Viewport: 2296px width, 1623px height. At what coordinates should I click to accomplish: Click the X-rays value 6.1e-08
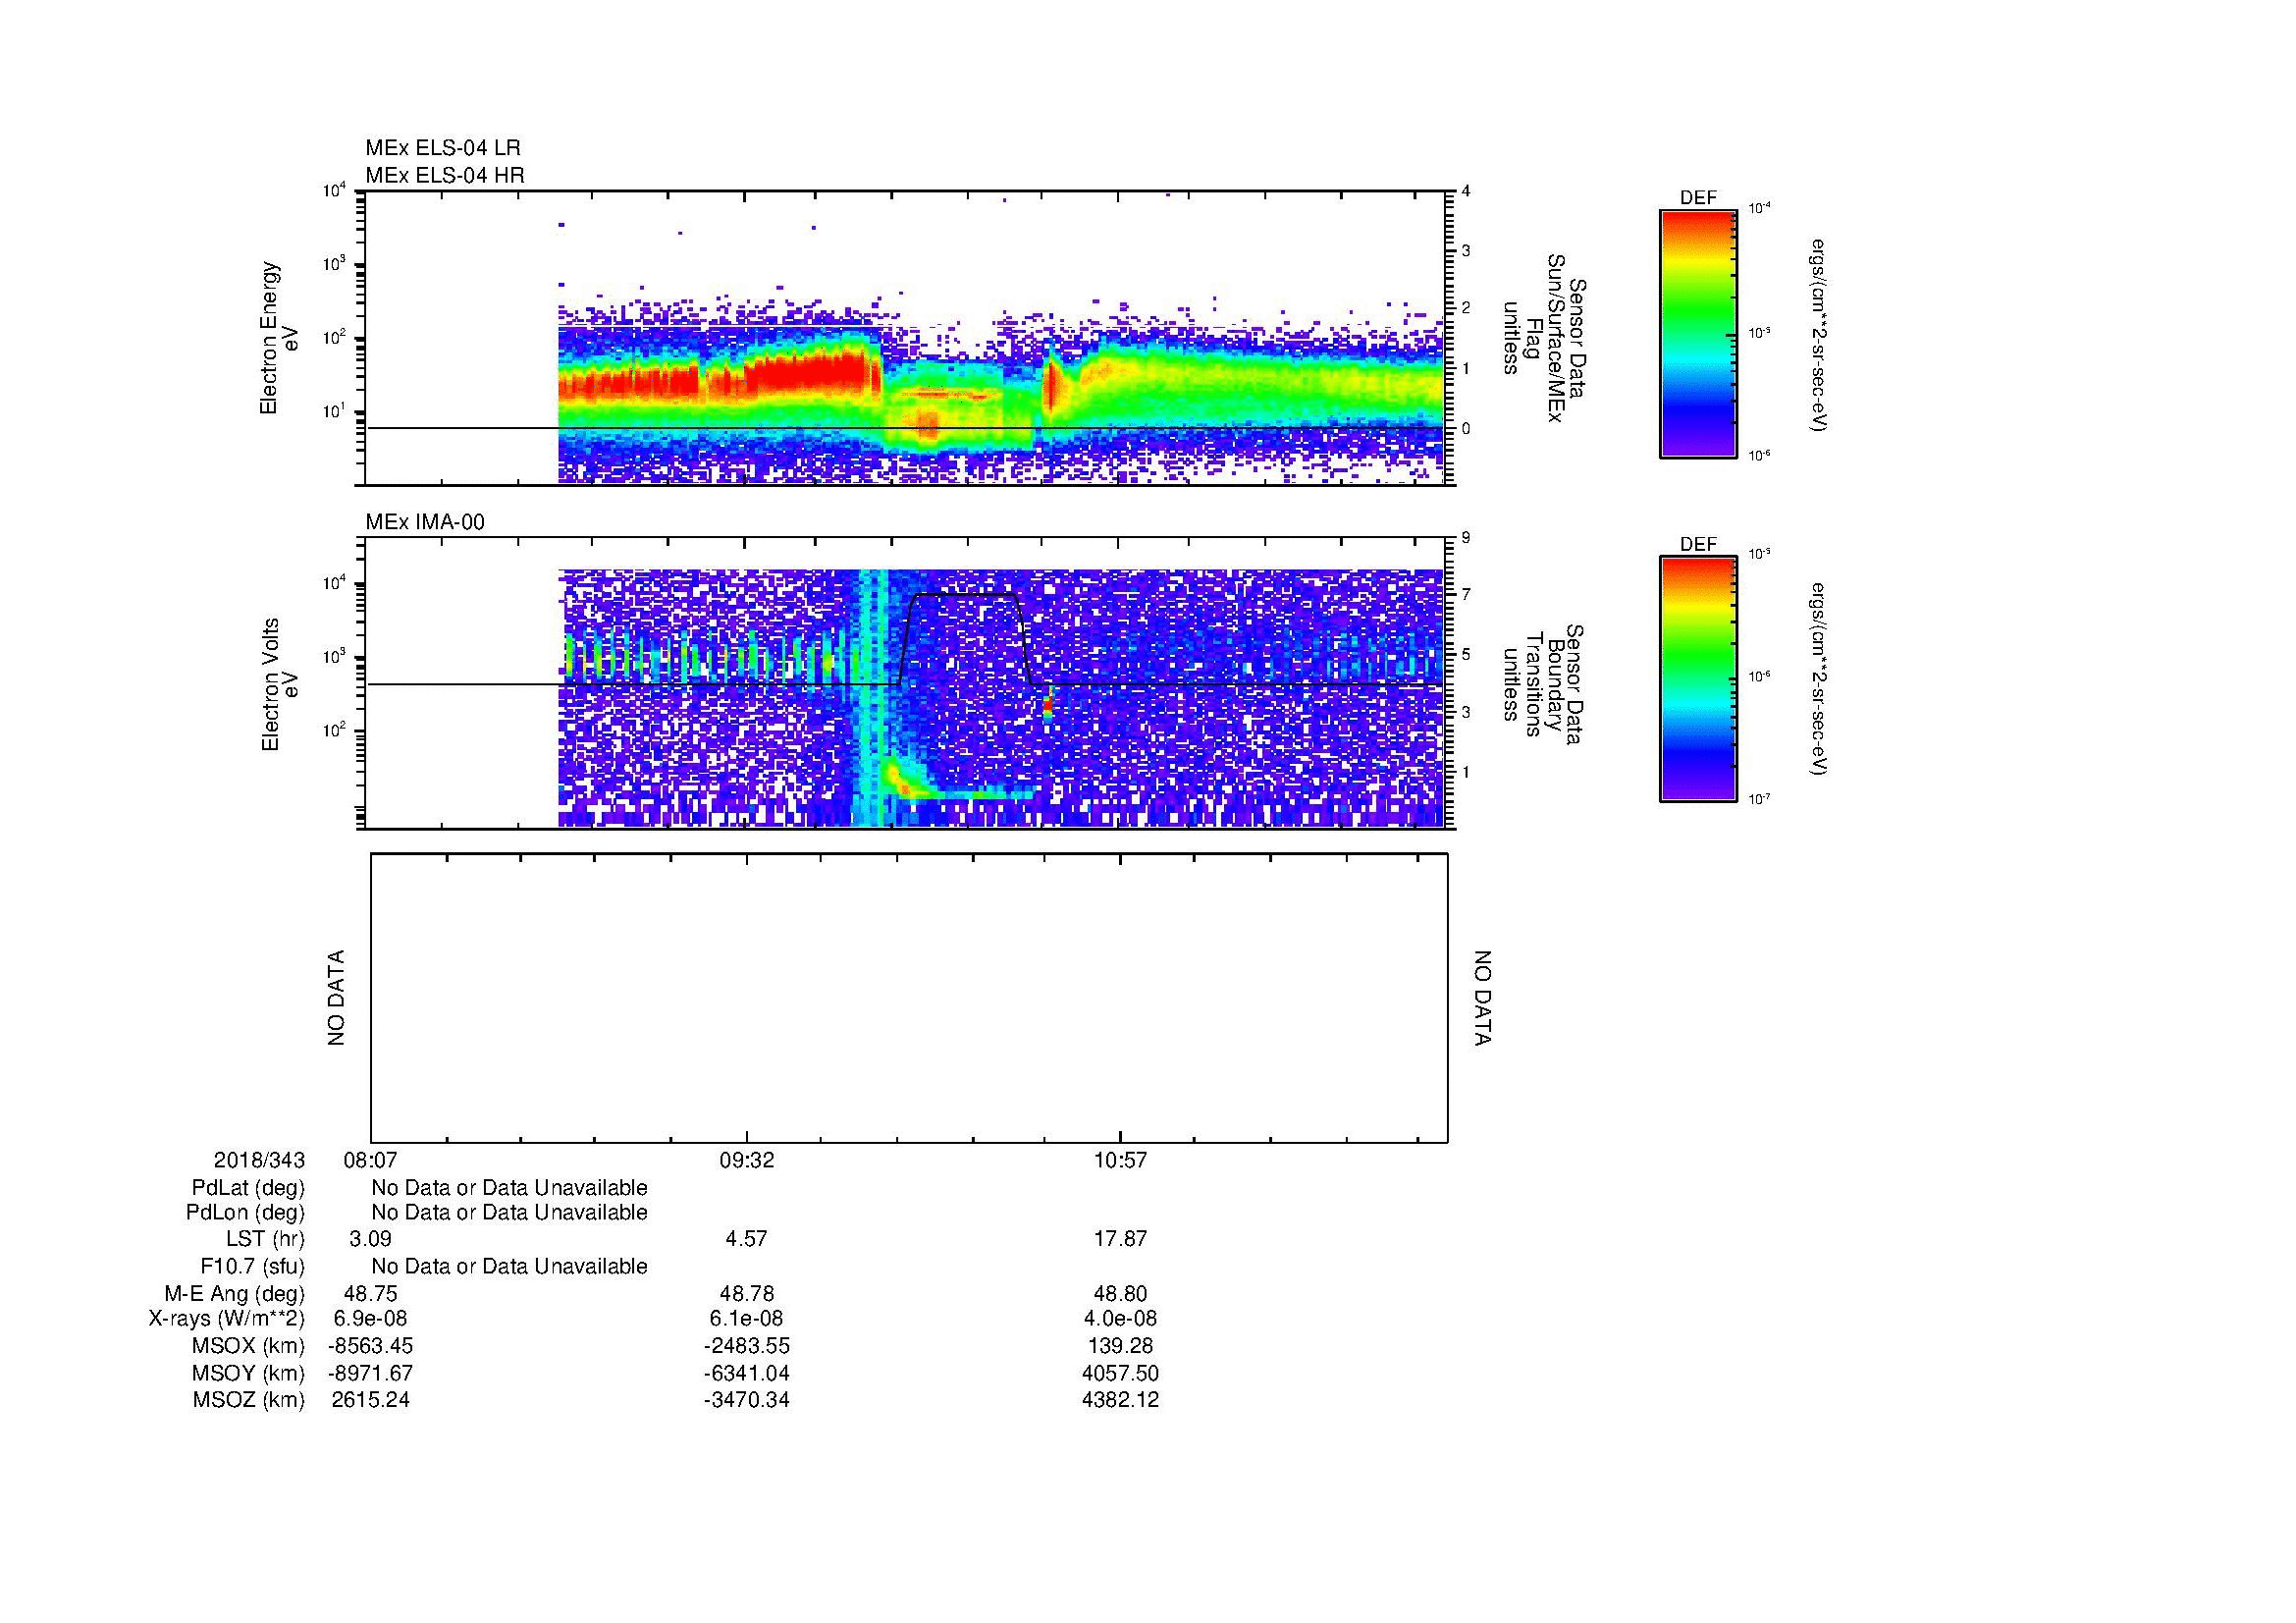coord(746,1319)
